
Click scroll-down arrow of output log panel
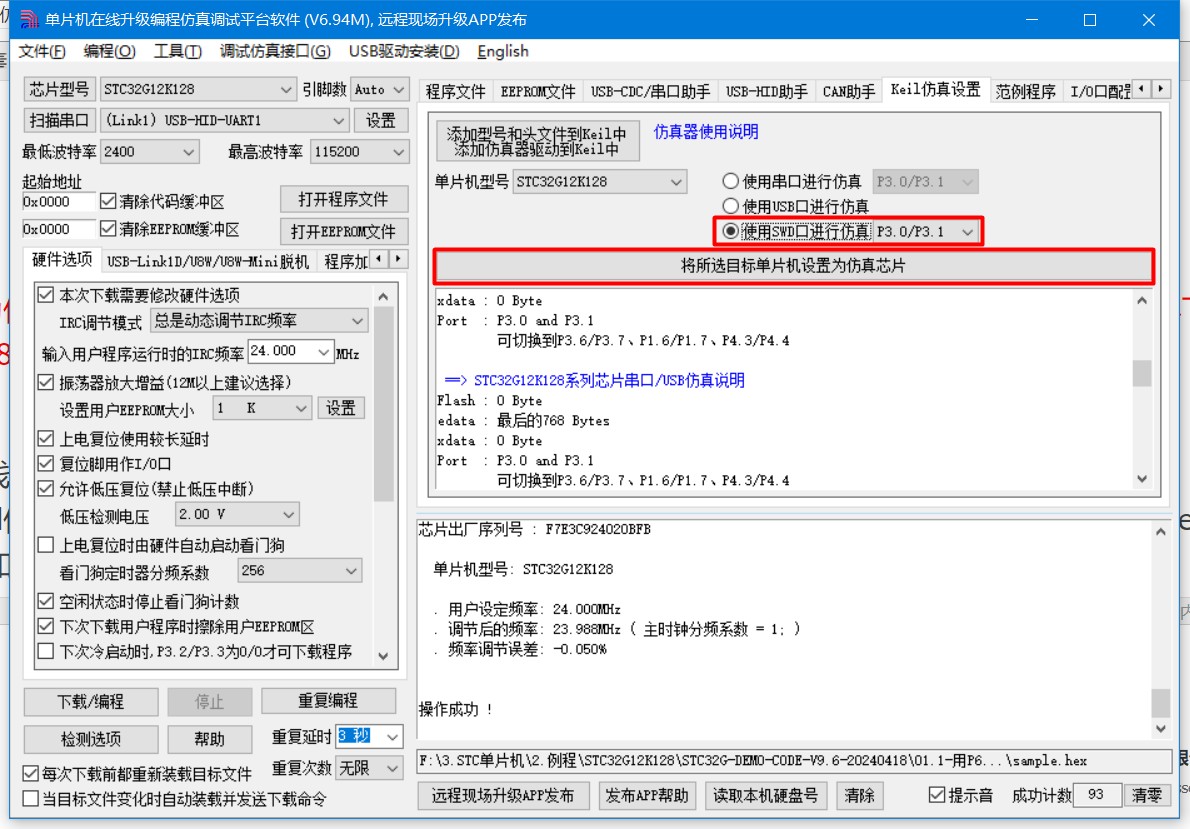[1160, 728]
